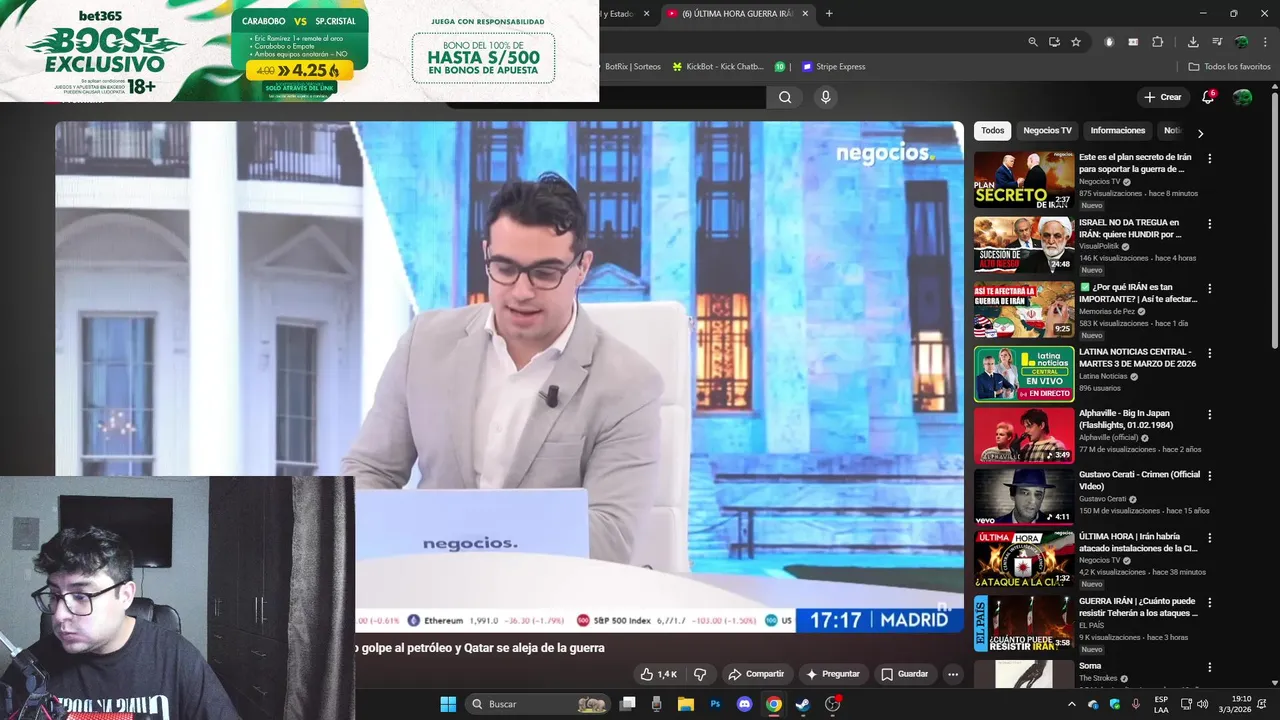
Task: Open Alphaville Big In Japan video
Action: 1127,419
